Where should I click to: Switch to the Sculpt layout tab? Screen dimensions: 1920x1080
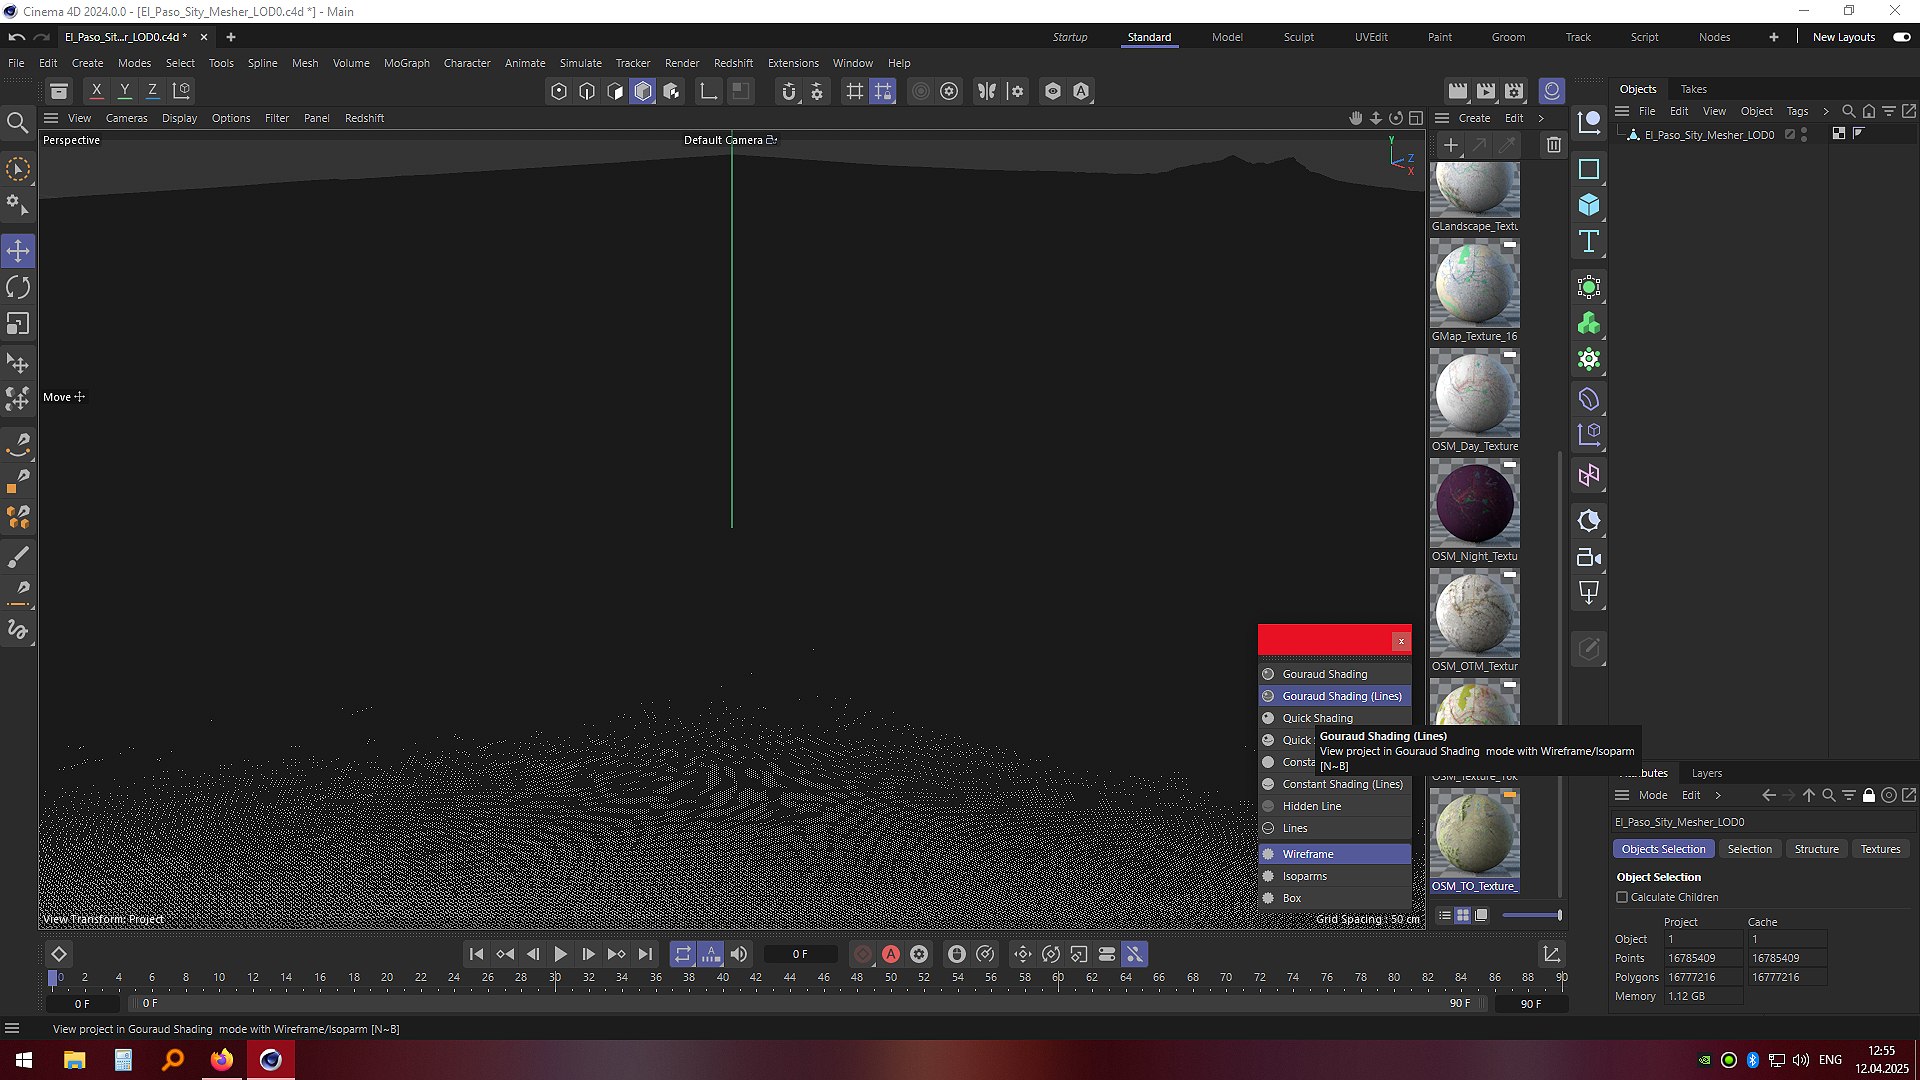(x=1299, y=37)
